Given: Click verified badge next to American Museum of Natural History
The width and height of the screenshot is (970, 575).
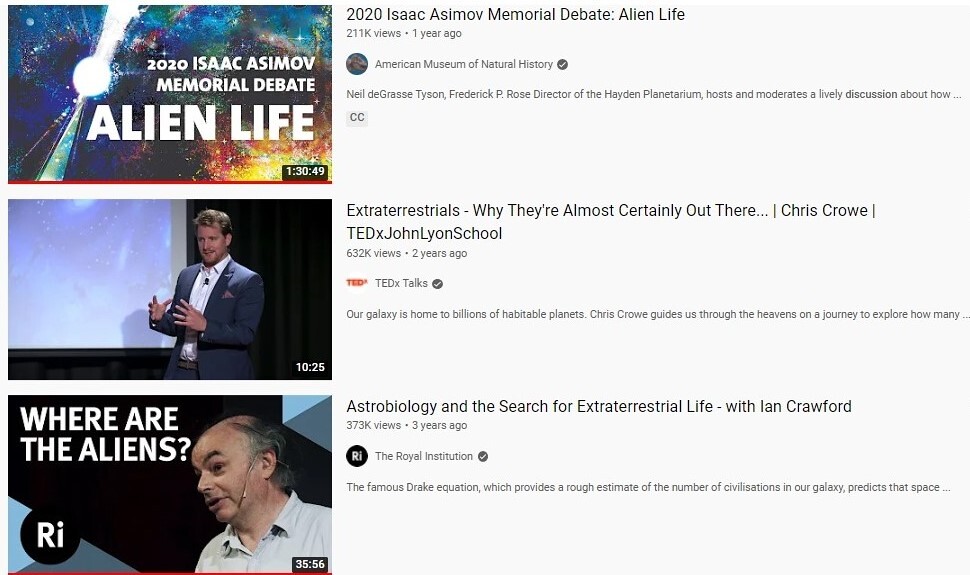Looking at the screenshot, I should pos(562,64).
